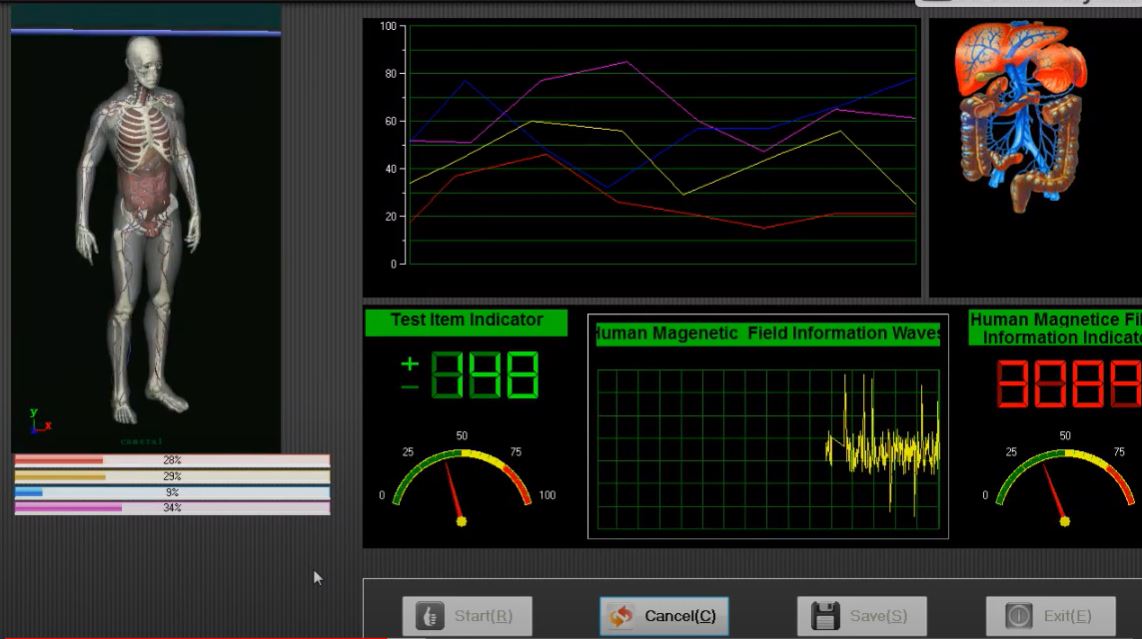
Task: Click the power icon on Exit button
Action: tap(1018, 616)
